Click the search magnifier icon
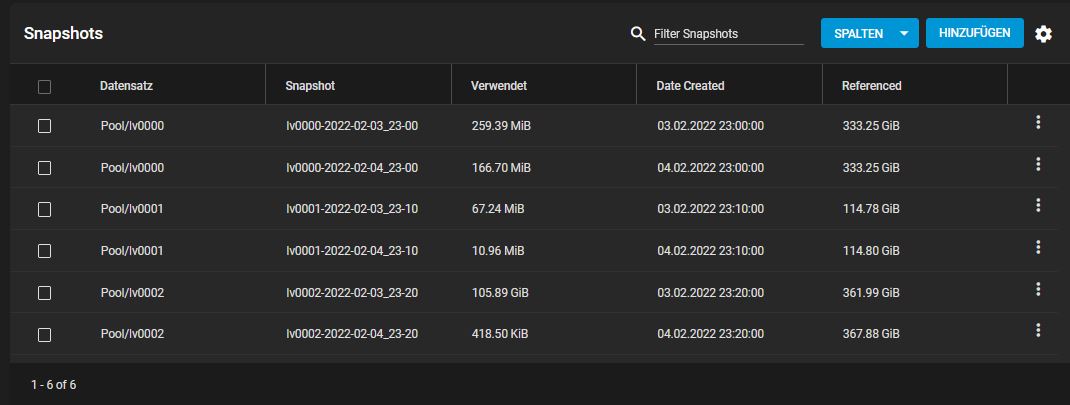 pos(638,34)
